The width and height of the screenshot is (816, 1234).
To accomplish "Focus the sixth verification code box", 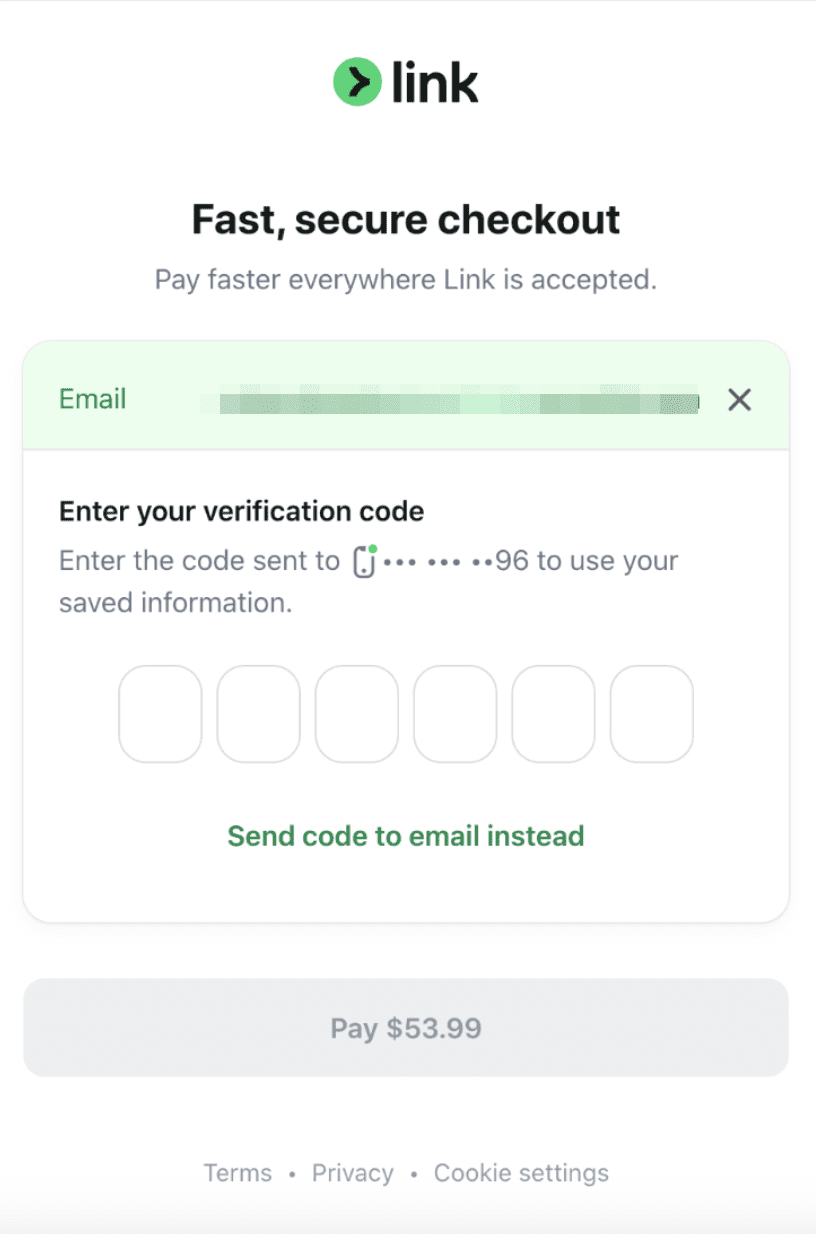I will click(652, 714).
